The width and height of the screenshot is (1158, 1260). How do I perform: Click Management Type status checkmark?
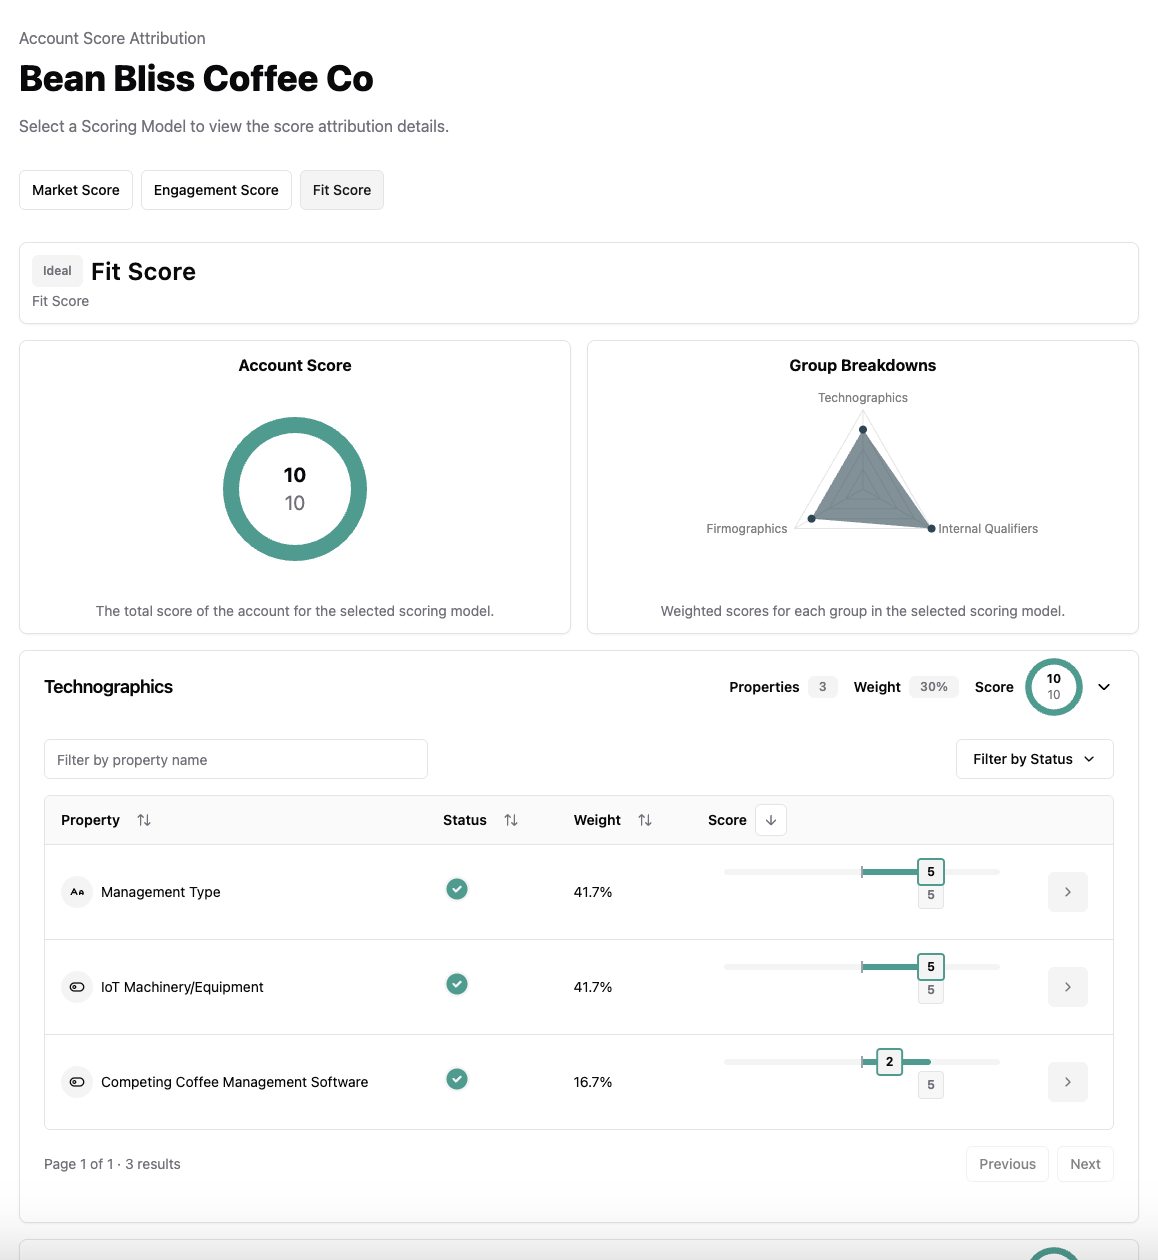pos(457,889)
